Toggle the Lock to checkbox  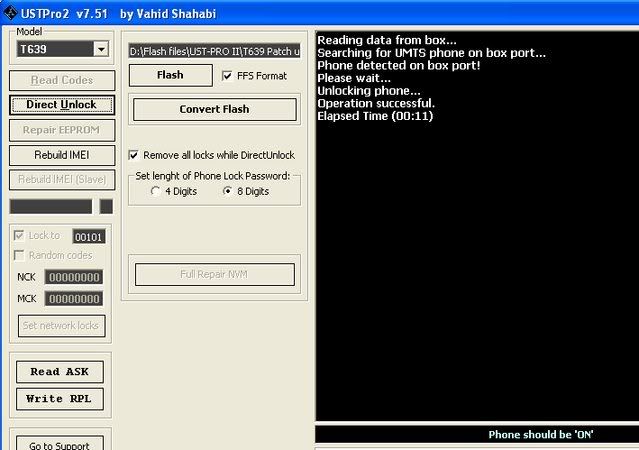(19, 235)
